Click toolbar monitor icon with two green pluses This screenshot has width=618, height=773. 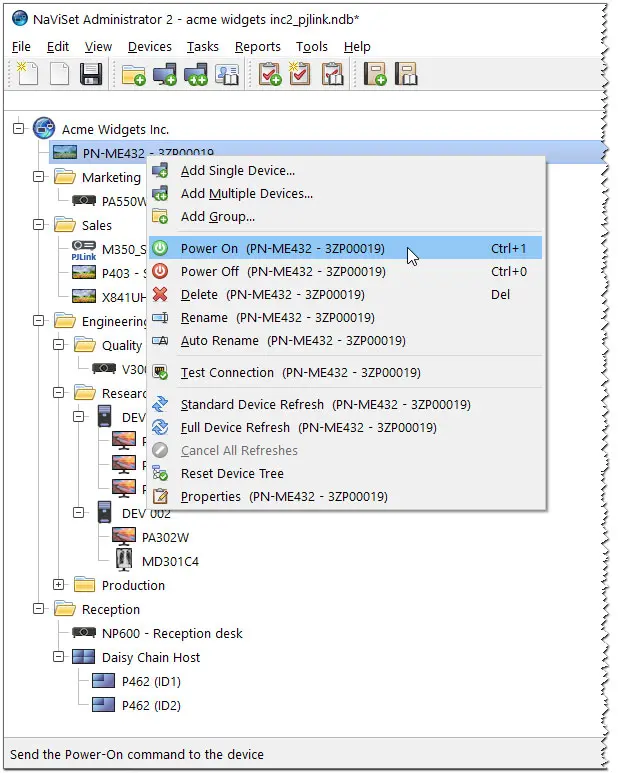195,75
